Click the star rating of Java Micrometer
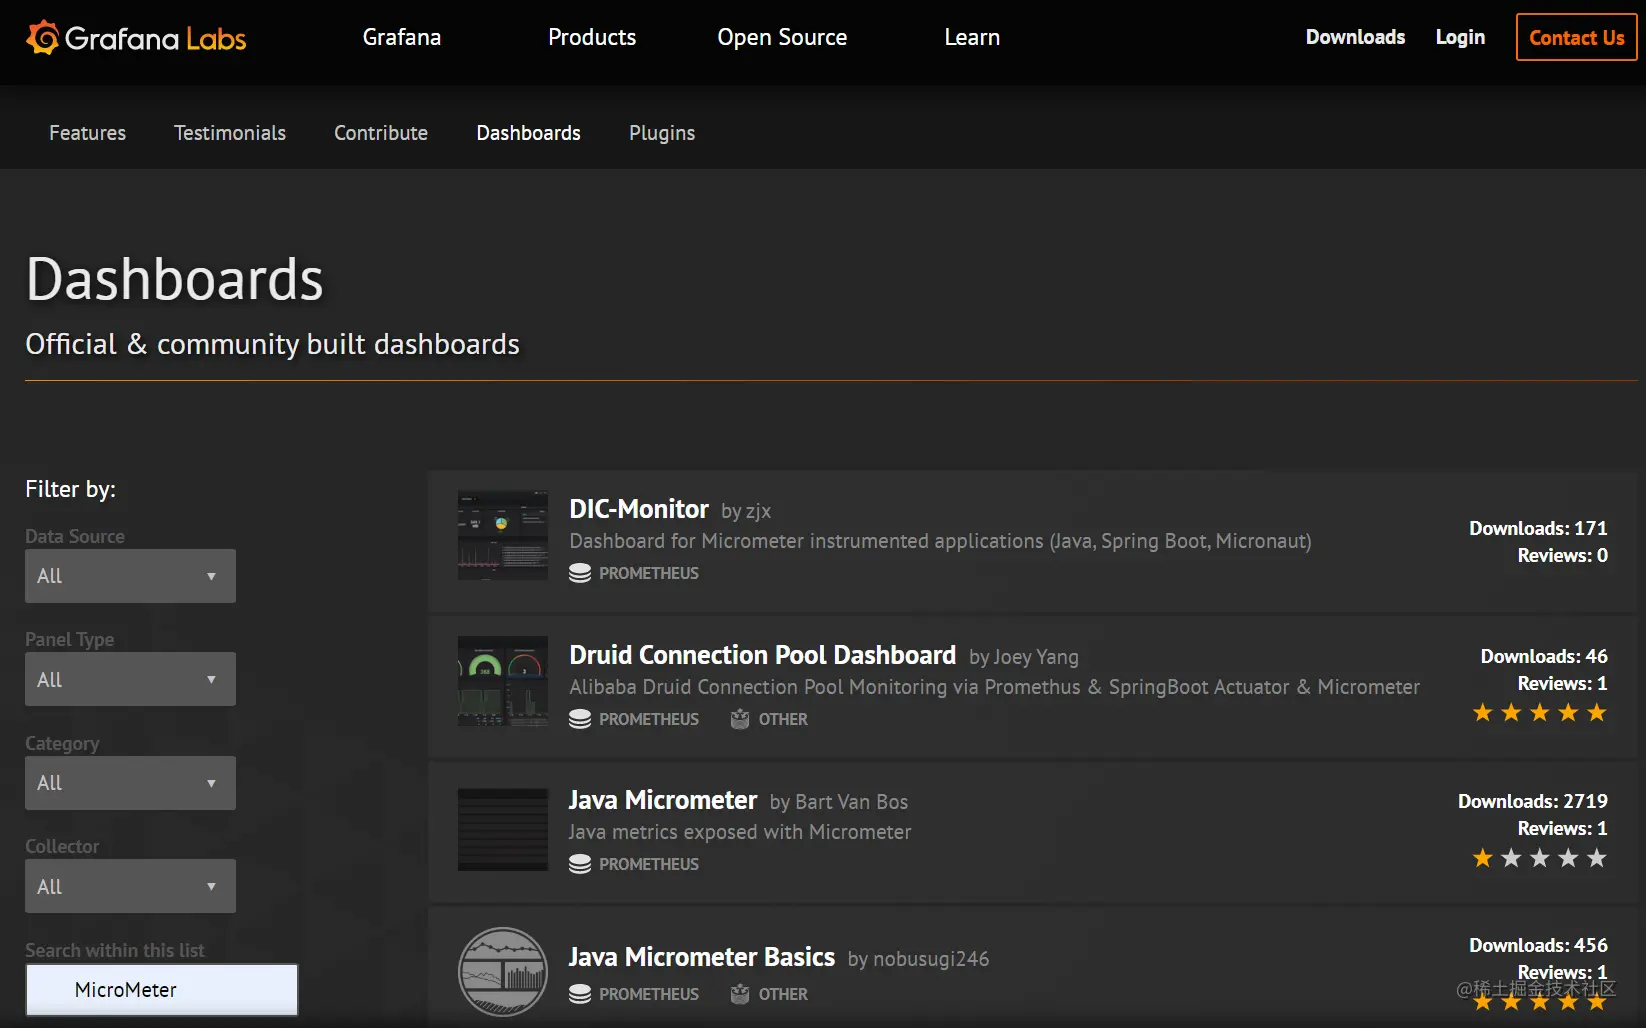 pyautogui.click(x=1540, y=858)
